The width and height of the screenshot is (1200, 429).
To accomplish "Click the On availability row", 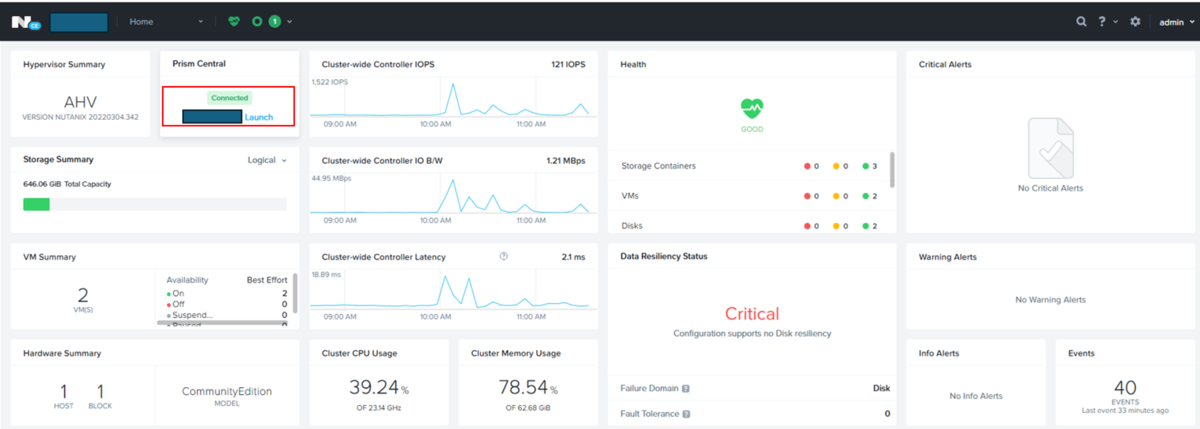I will coord(227,293).
